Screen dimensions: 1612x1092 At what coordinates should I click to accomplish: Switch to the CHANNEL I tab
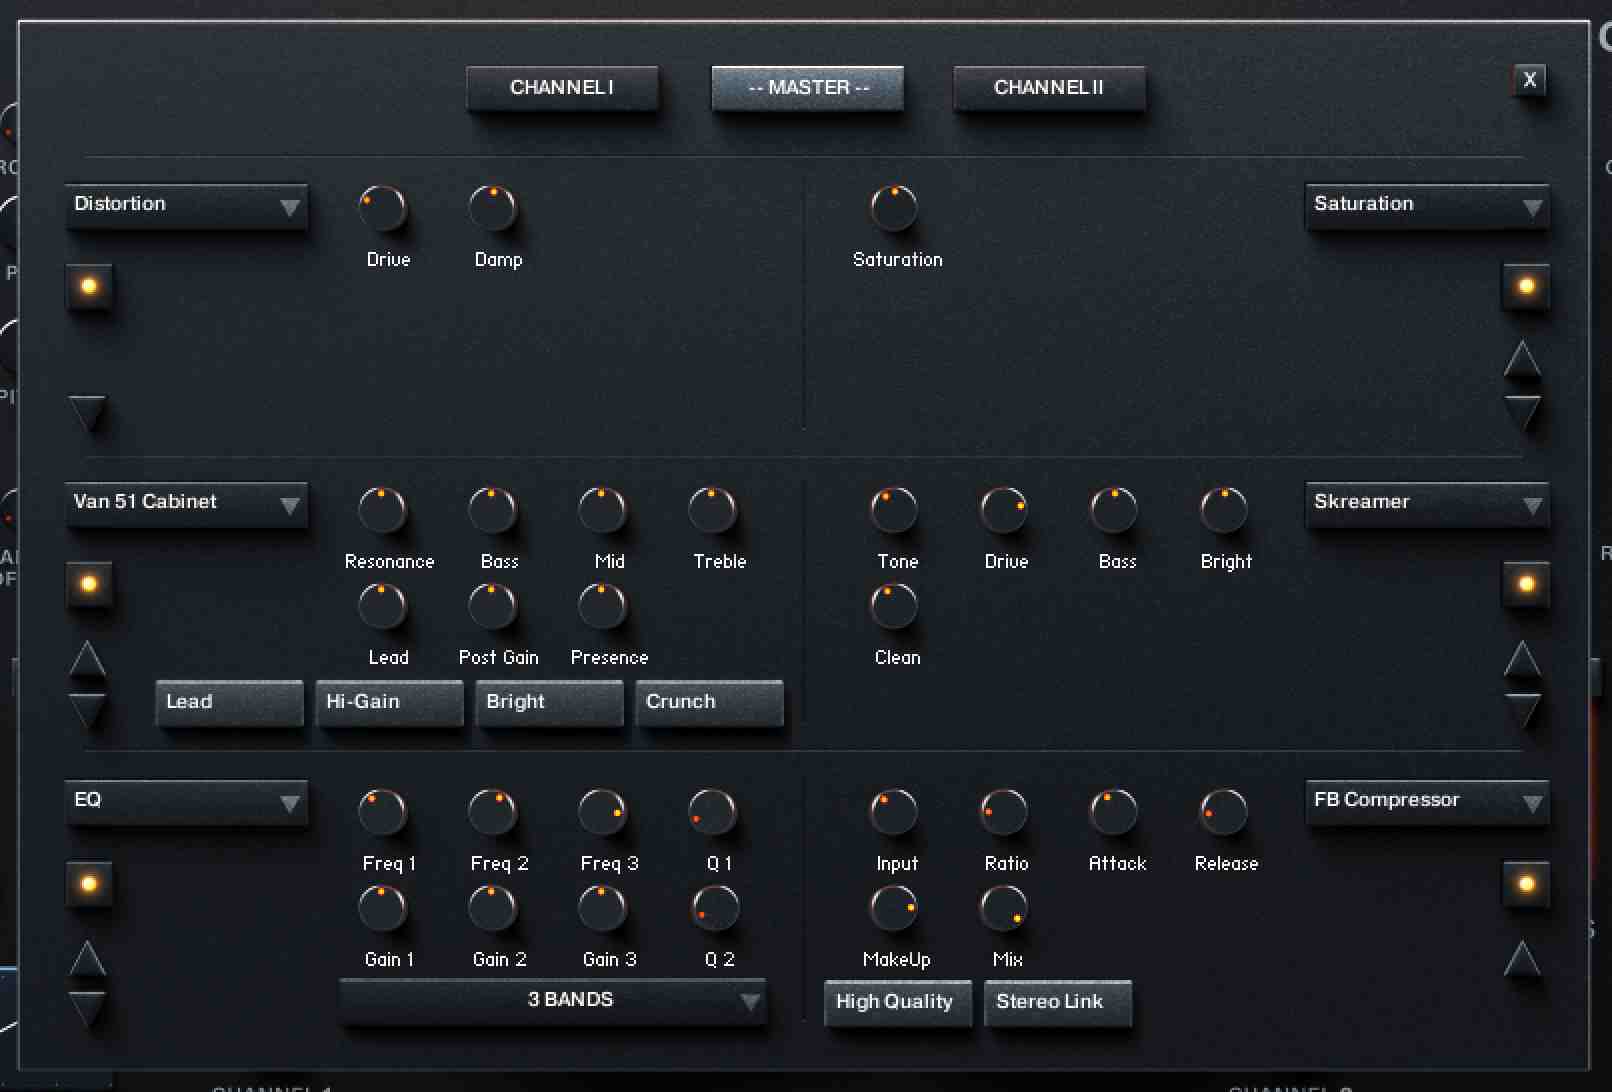click(562, 88)
